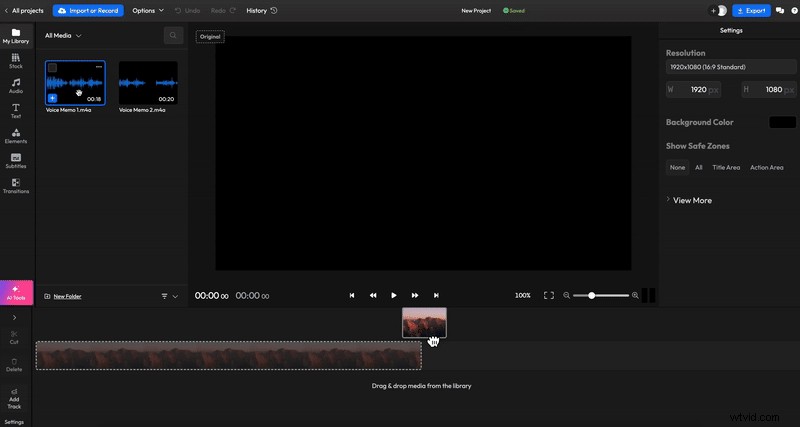The height and width of the screenshot is (427, 800).
Task: Open more options on Voice Memo 1
Action: pos(98,67)
